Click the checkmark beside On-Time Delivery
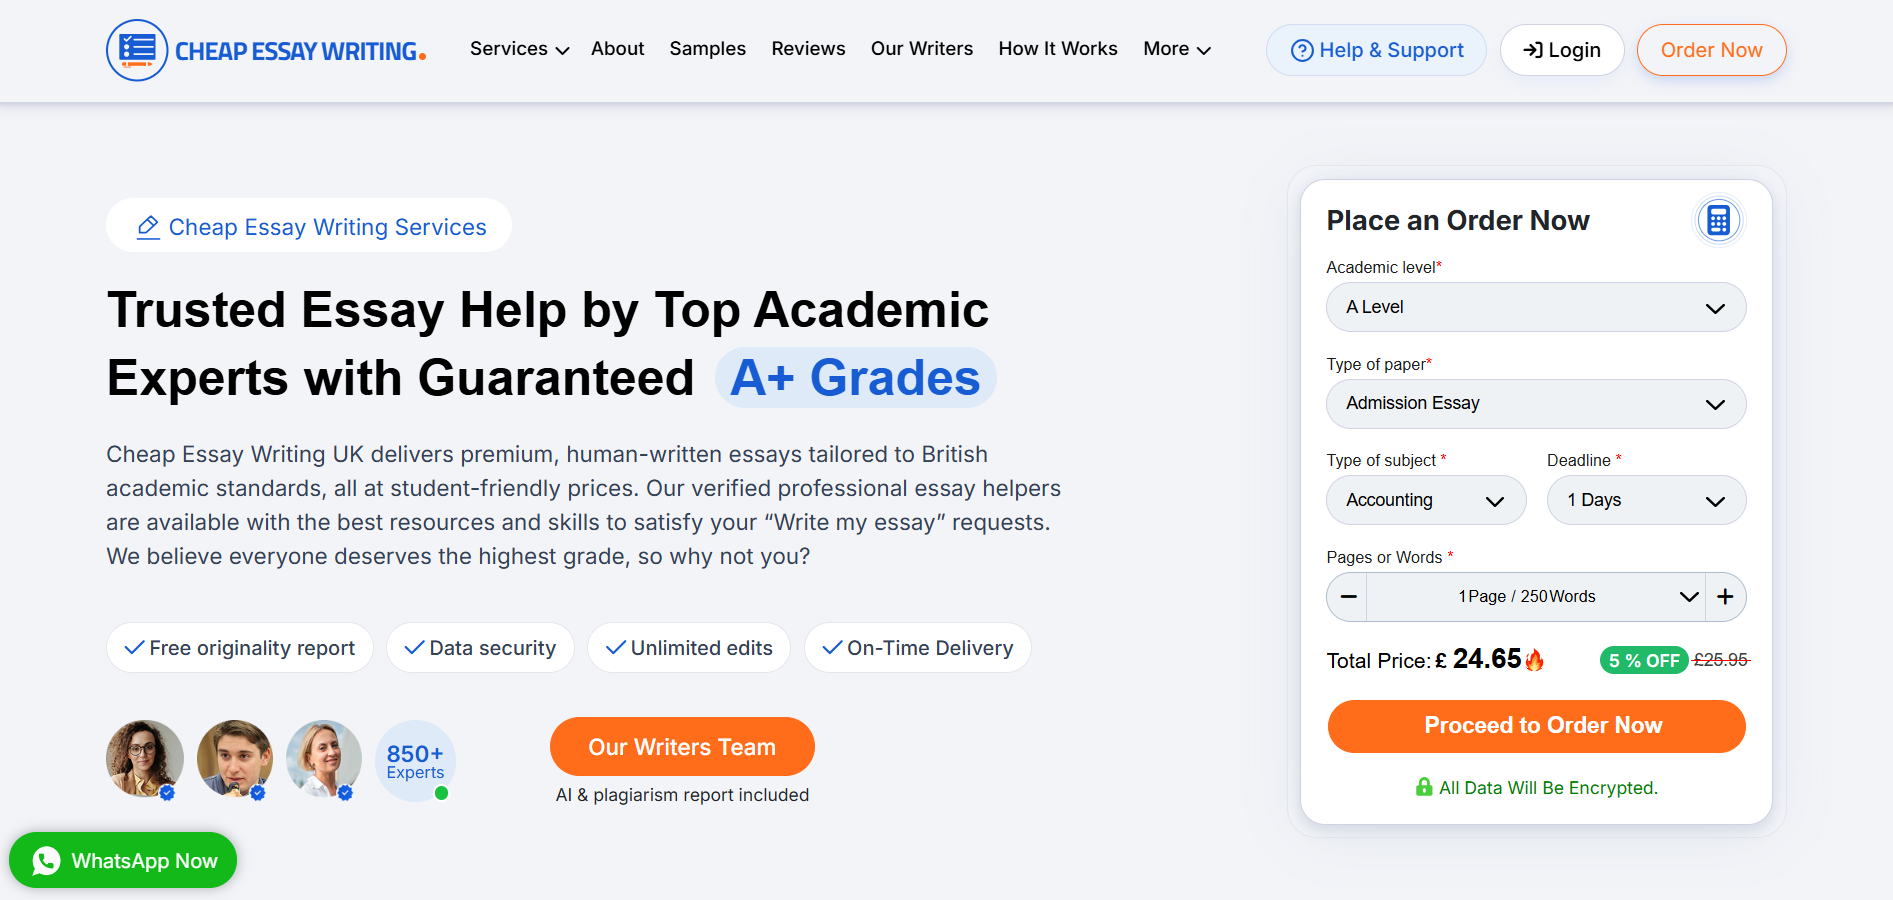This screenshot has width=1893, height=900. (829, 647)
